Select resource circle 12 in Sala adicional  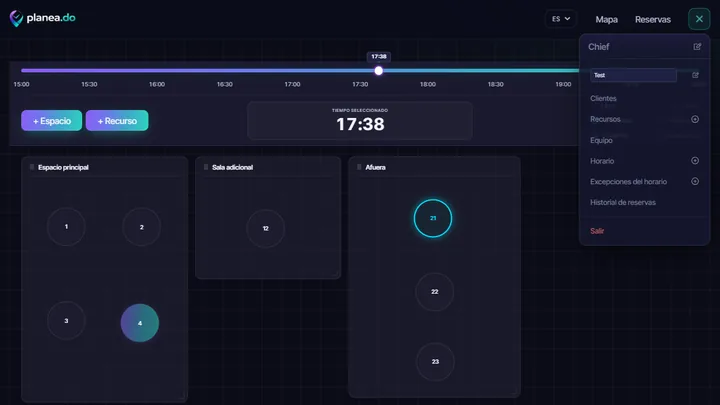(265, 228)
